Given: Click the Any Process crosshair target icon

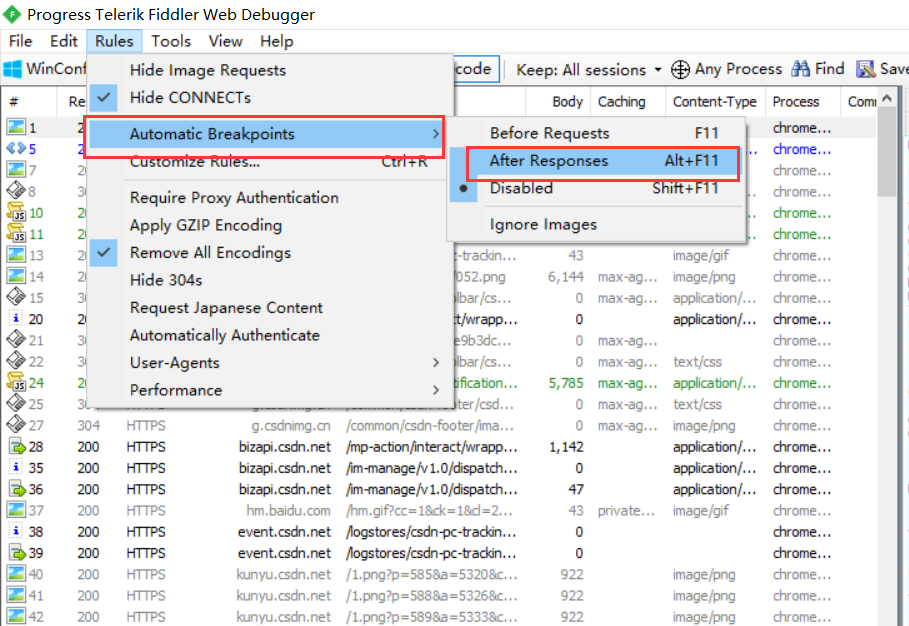Looking at the screenshot, I should tap(680, 69).
